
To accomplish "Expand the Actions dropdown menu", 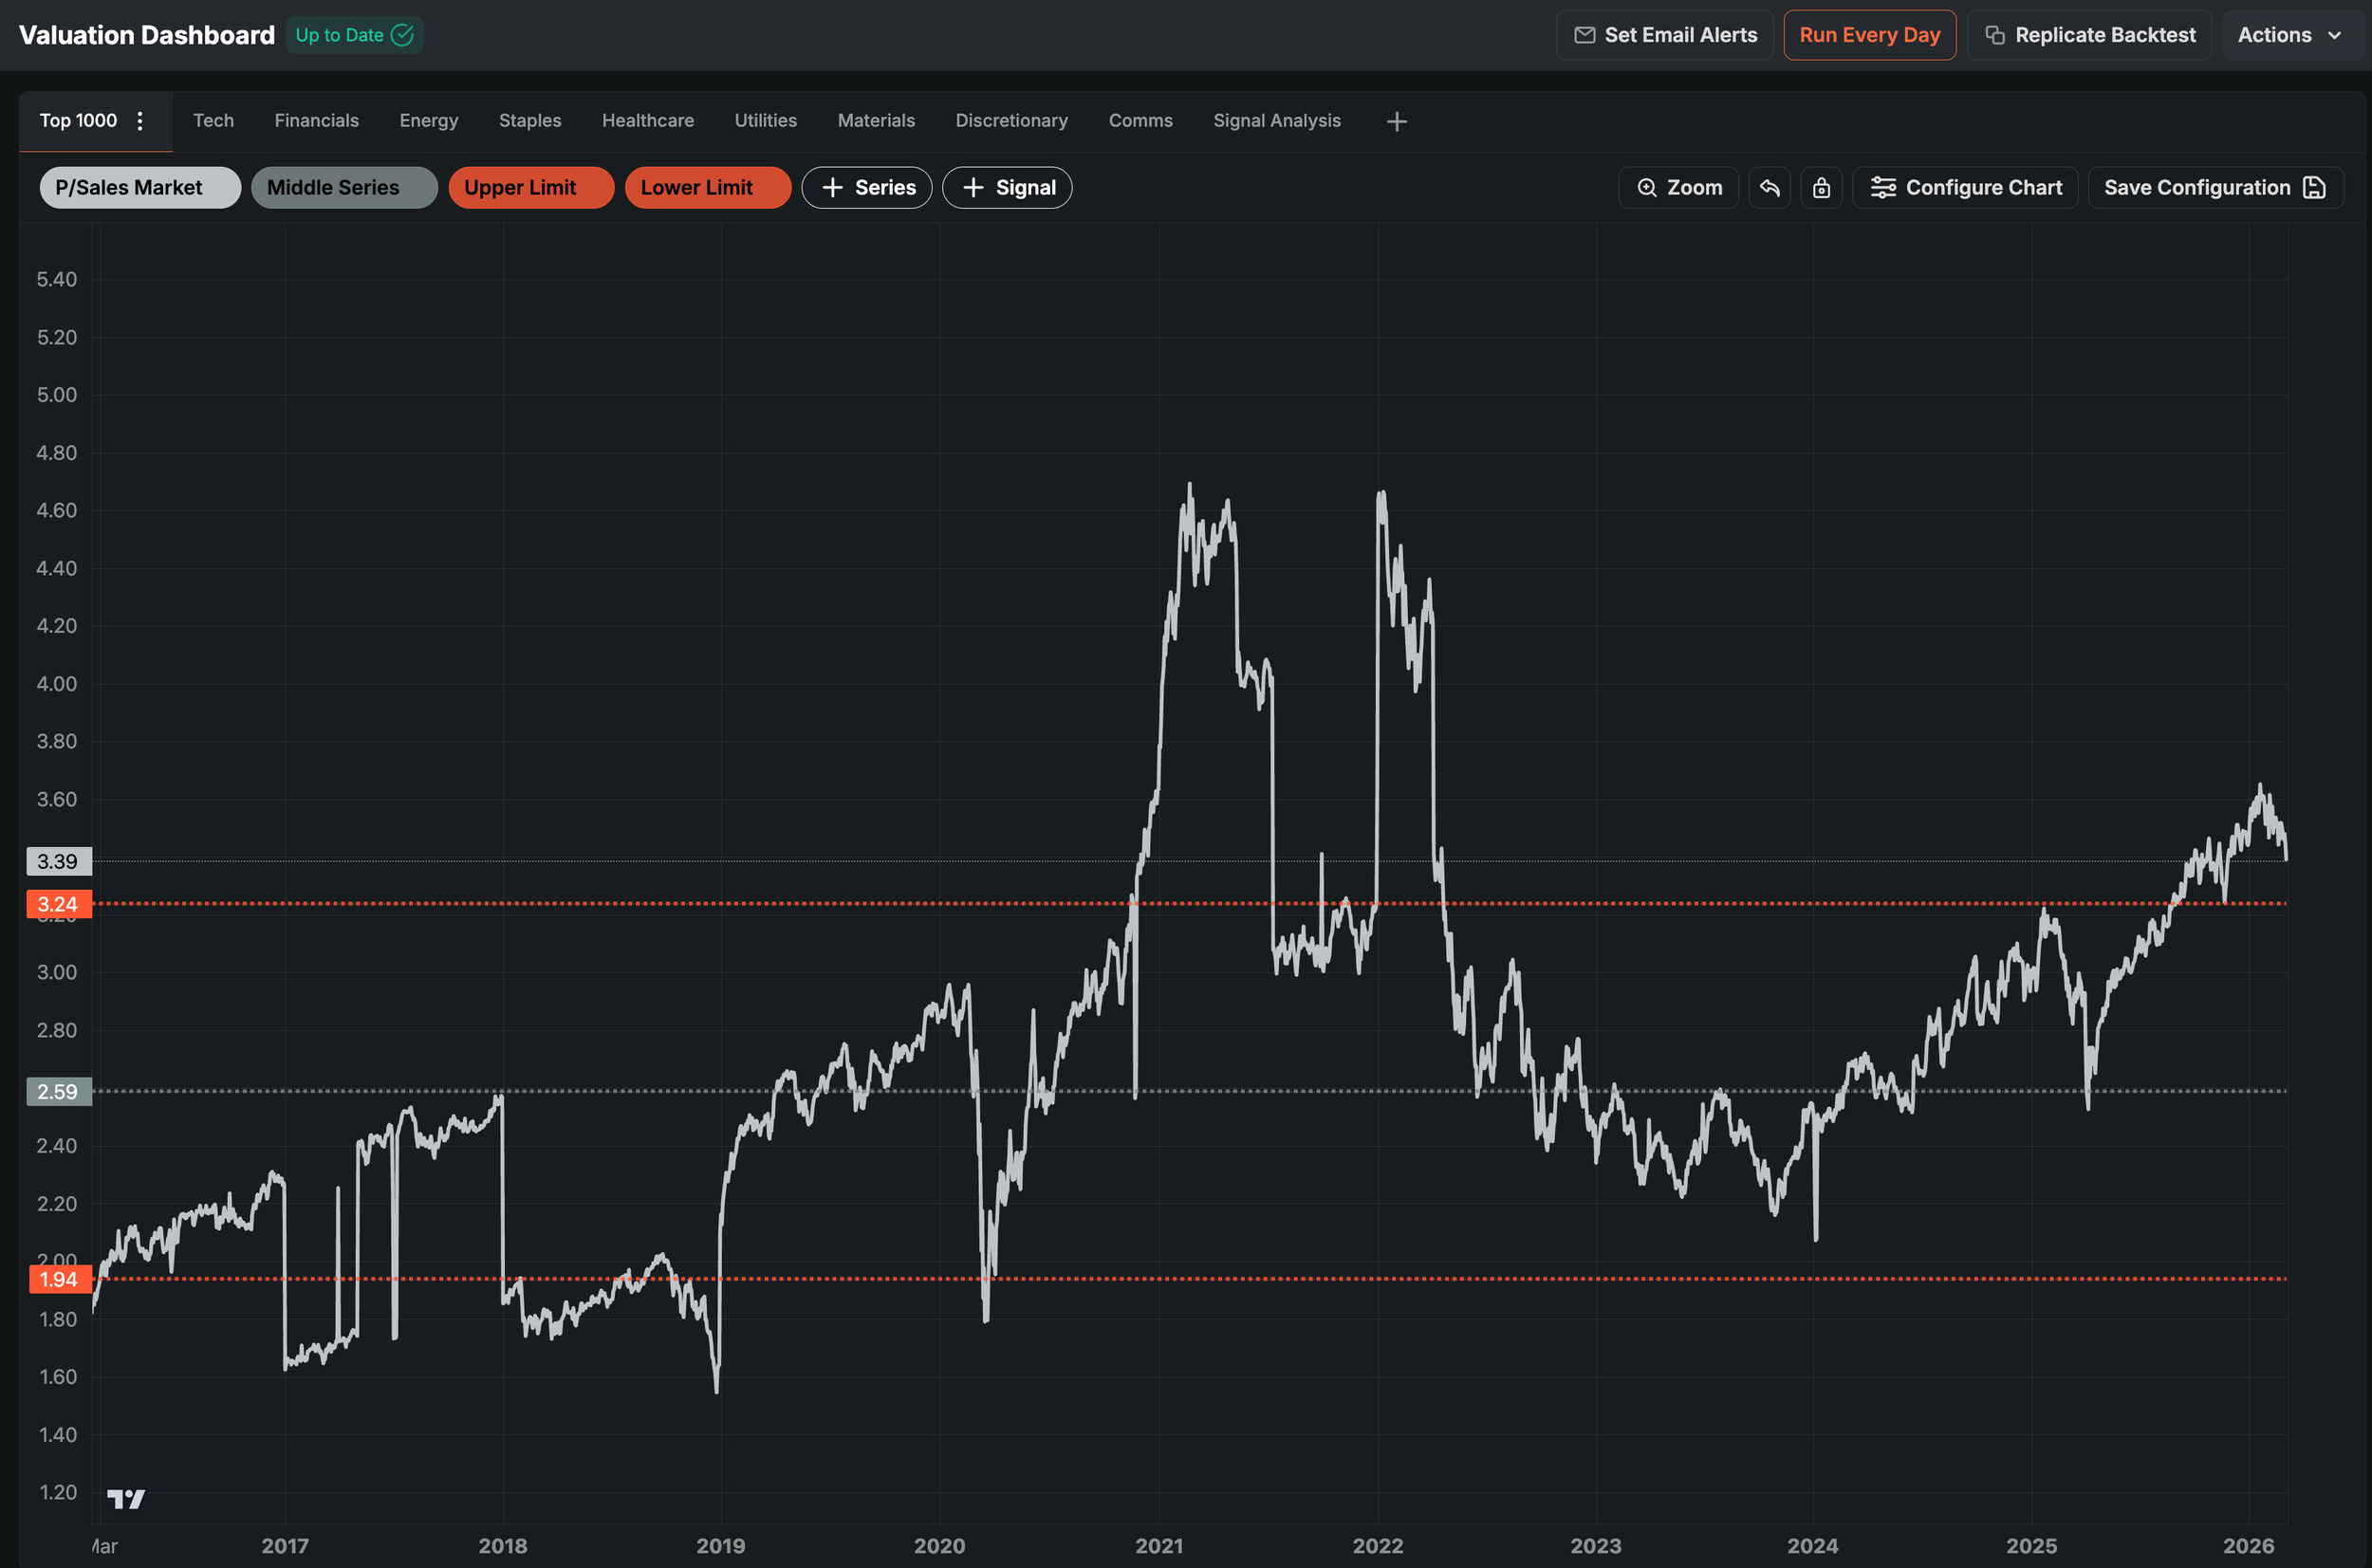I will pyautogui.click(x=2290, y=35).
